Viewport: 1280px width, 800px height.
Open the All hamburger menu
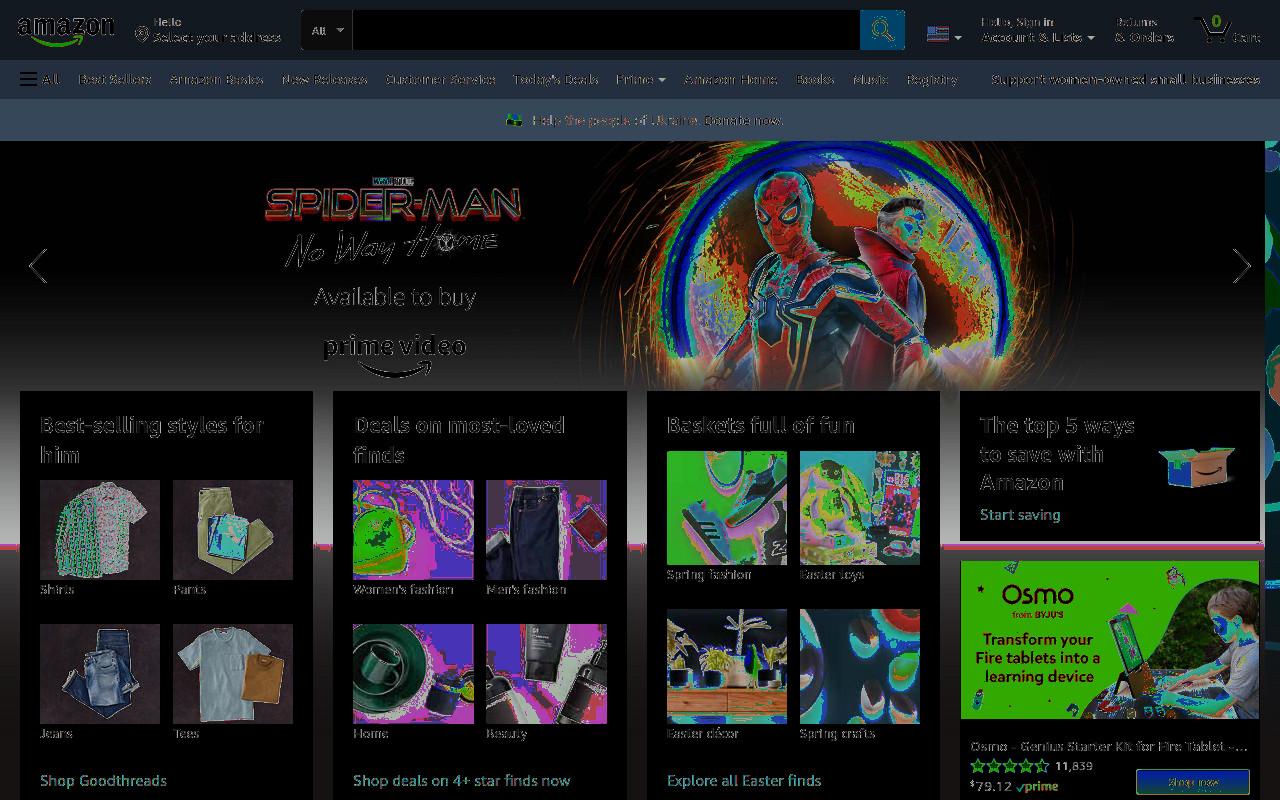40,79
